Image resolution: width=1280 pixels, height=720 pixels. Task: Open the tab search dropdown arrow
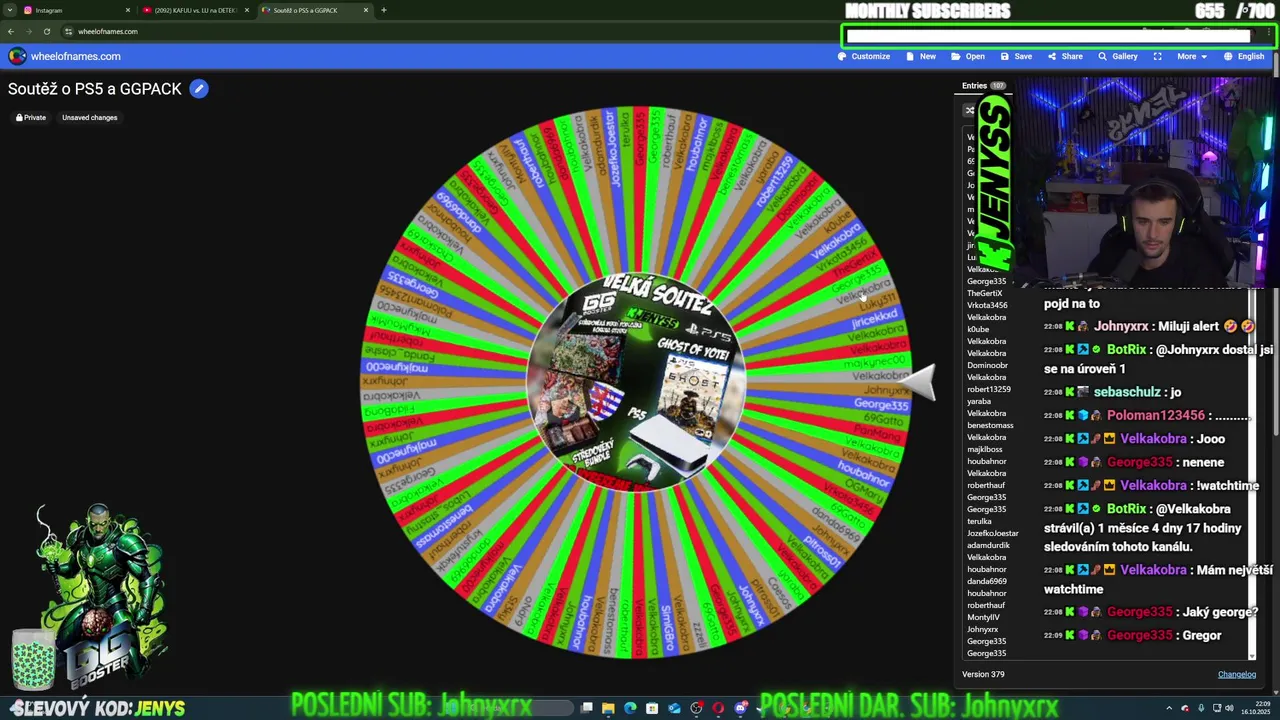coord(9,10)
